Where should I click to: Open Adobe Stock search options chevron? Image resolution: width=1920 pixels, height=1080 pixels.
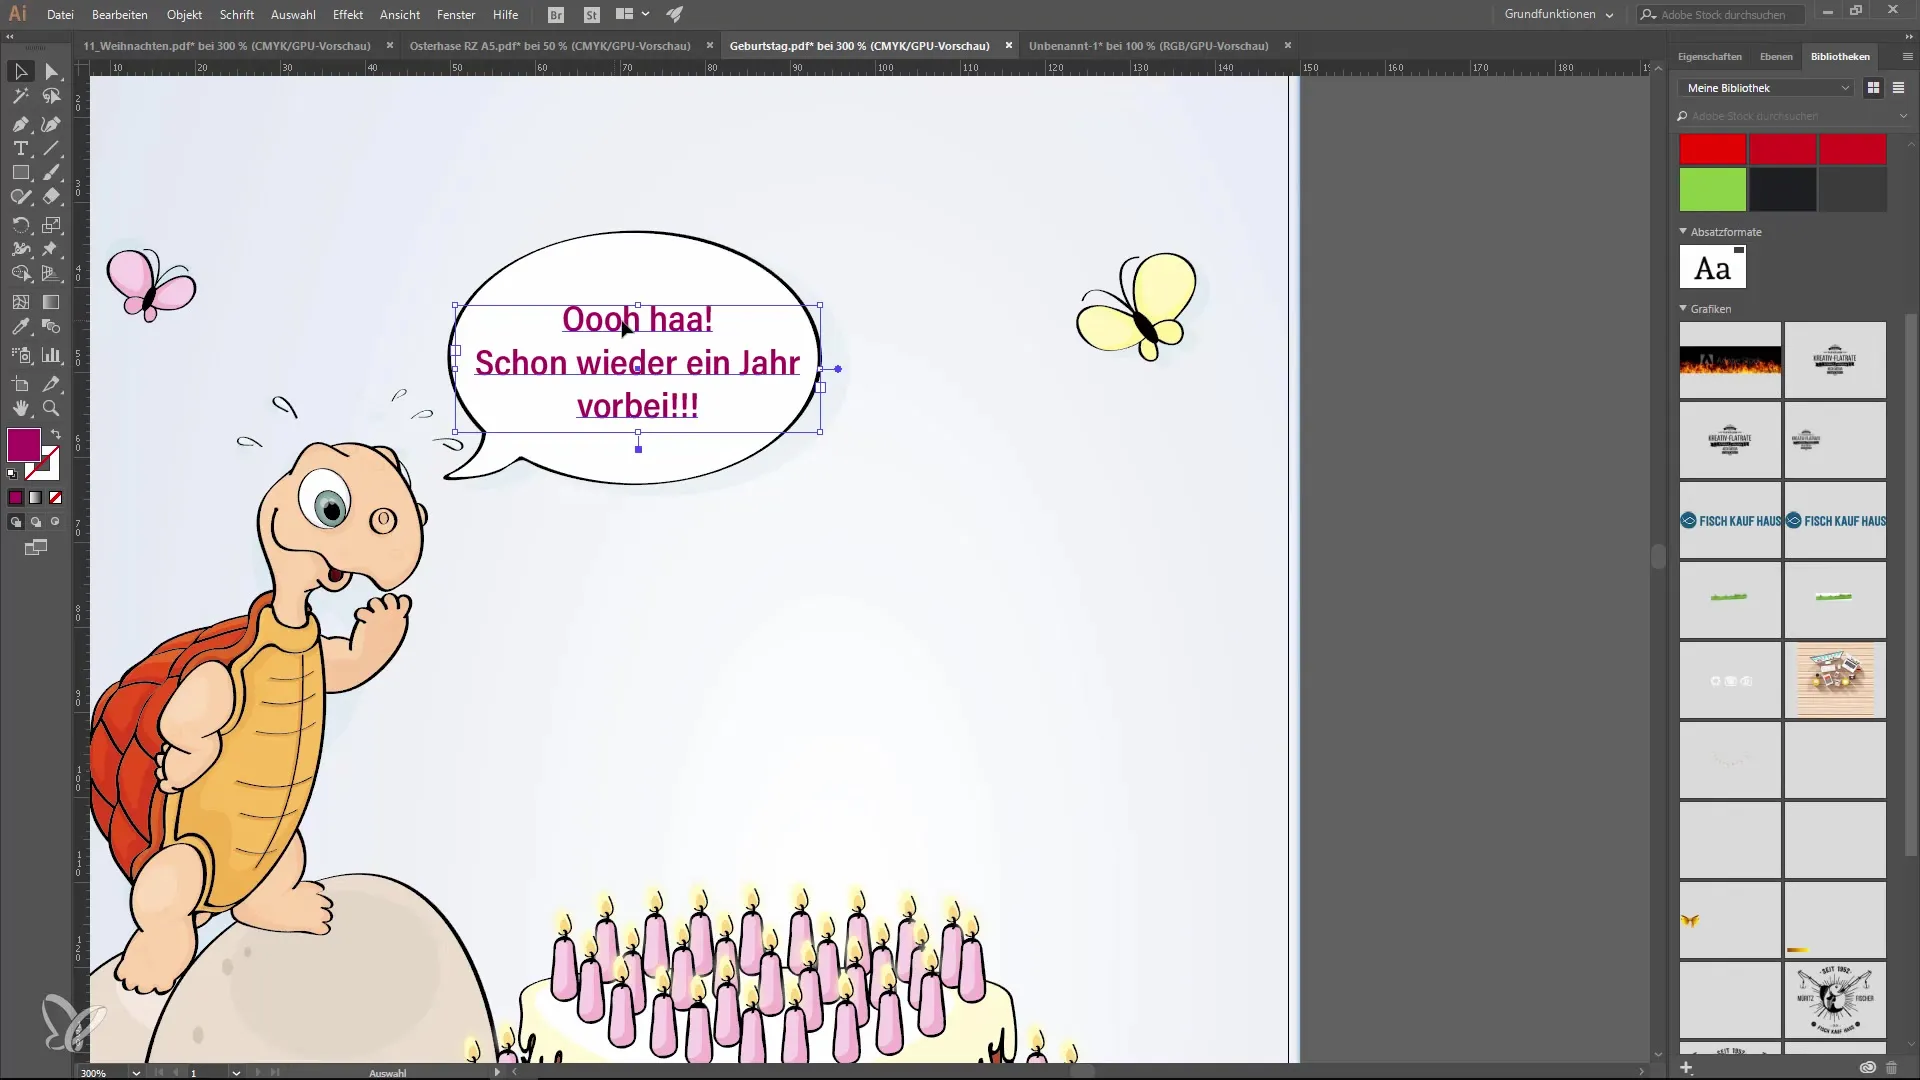point(1904,116)
